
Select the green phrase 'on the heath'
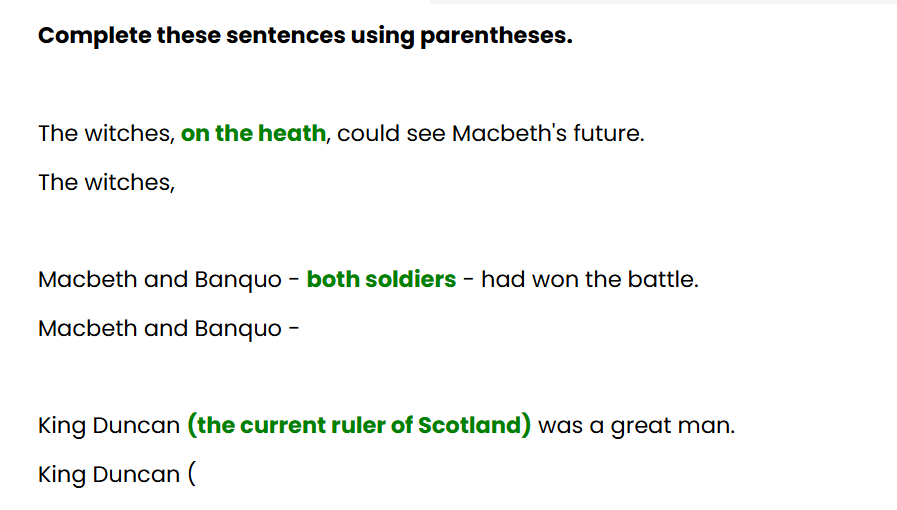pyautogui.click(x=253, y=133)
